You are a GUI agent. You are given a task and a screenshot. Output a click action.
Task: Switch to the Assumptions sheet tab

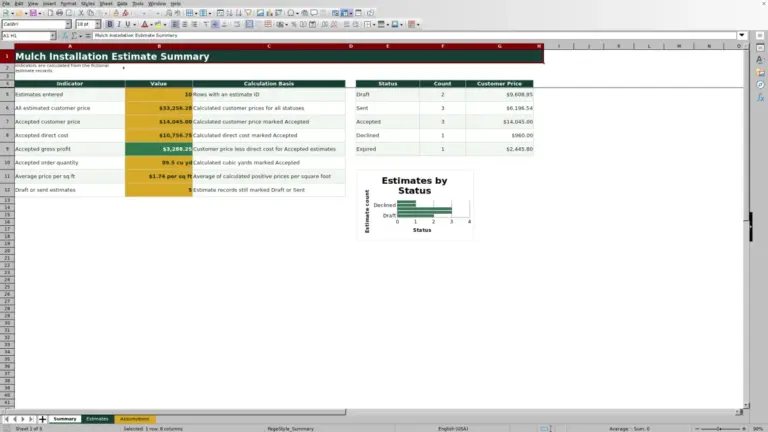(x=134, y=419)
